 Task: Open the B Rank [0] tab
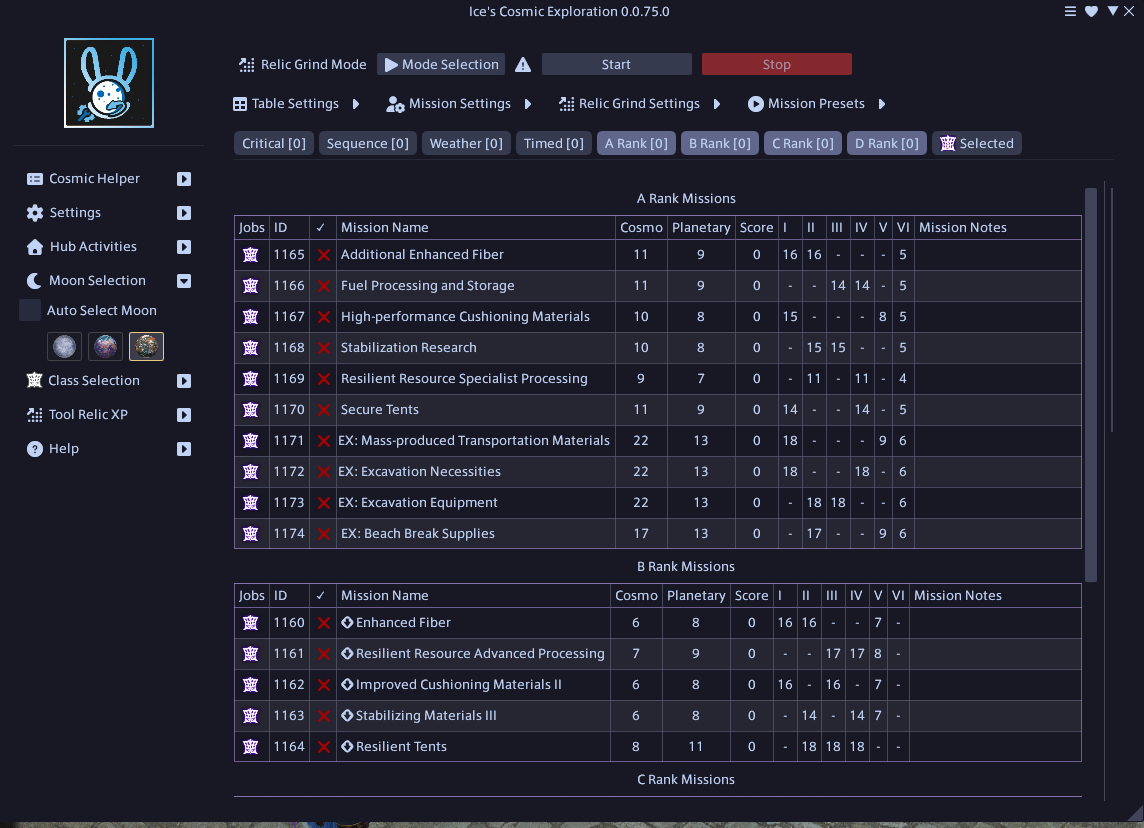point(720,144)
